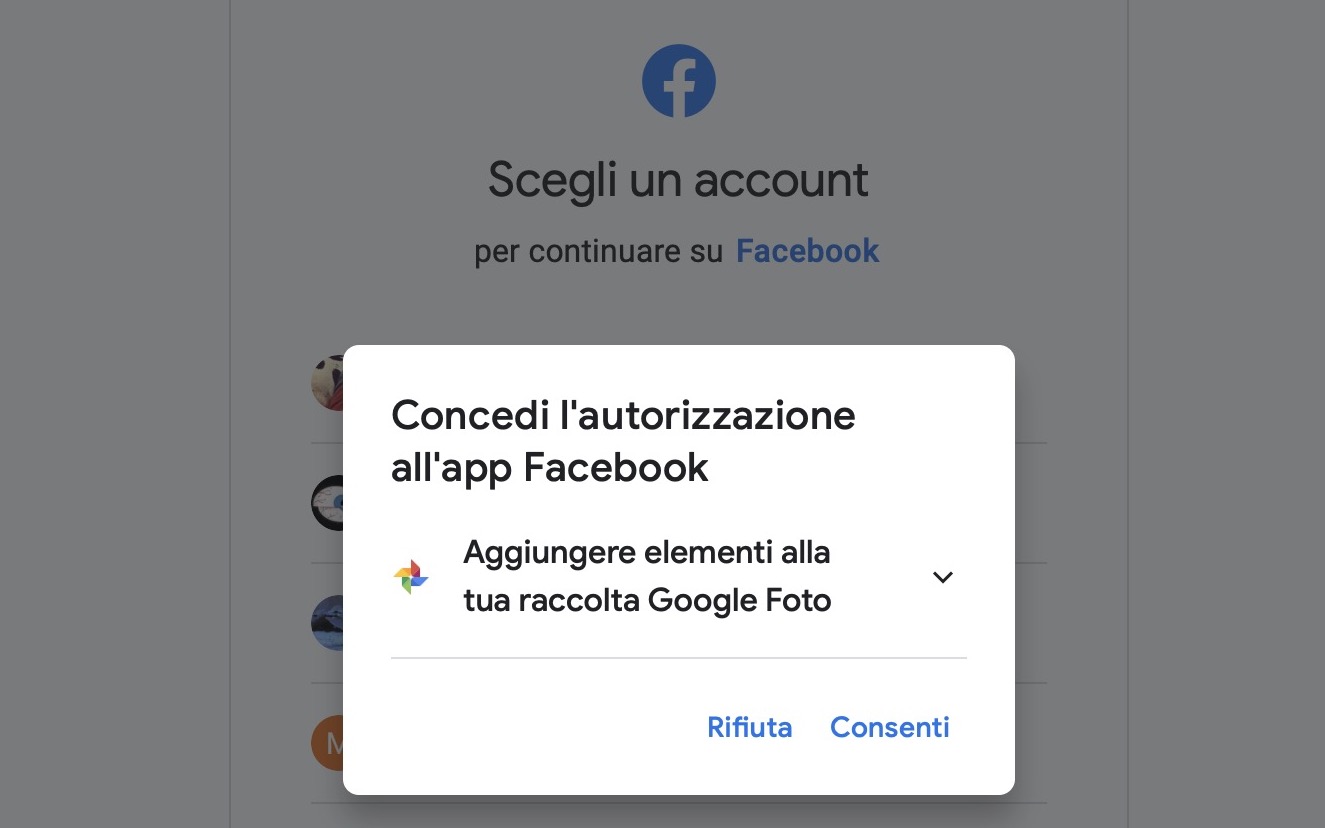Expand the Google Foto permission details chevron
1325x828 pixels.
943,577
